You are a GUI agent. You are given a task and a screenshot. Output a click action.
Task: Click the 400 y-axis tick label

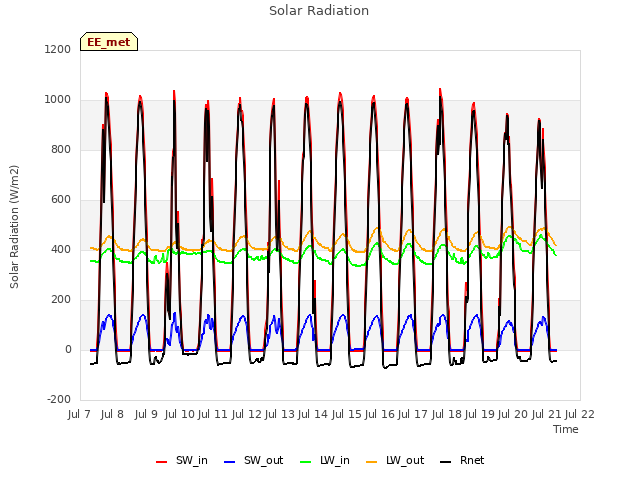click(60, 250)
